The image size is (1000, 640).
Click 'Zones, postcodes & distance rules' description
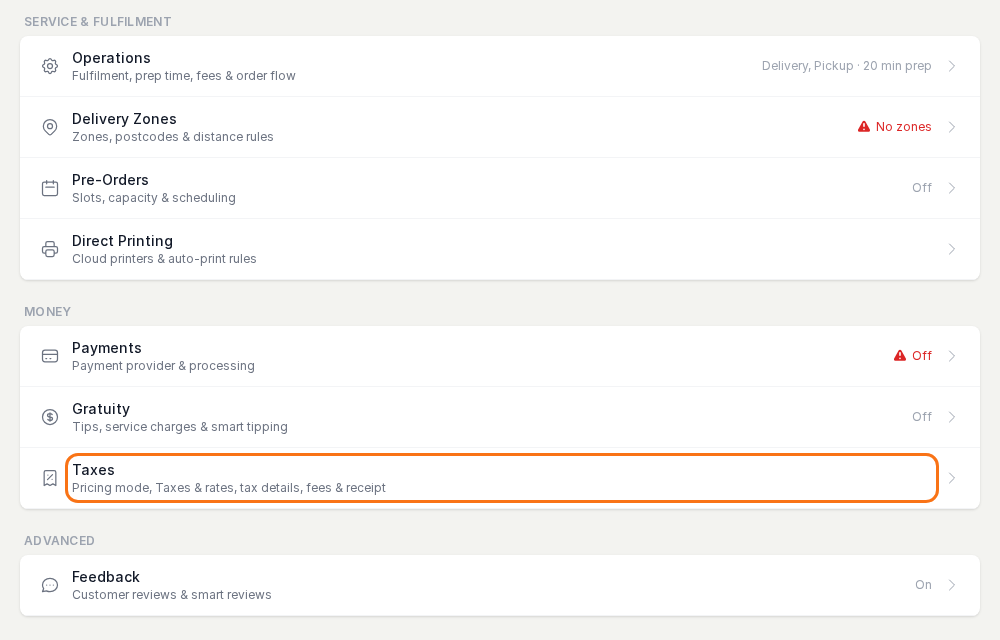(173, 137)
